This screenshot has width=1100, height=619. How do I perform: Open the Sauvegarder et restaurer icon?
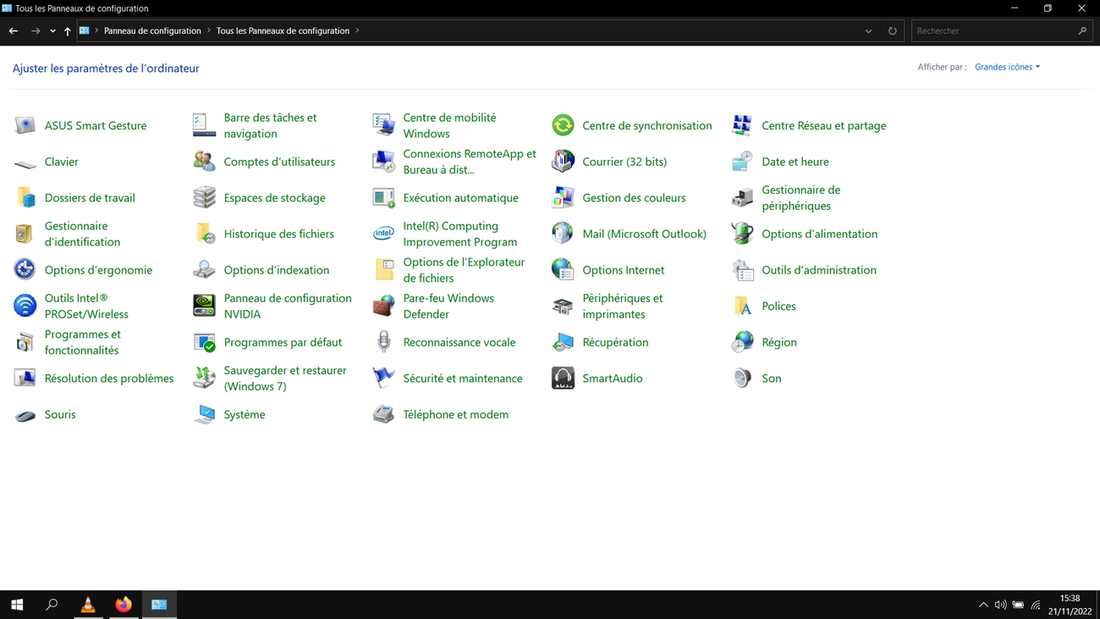(x=204, y=378)
